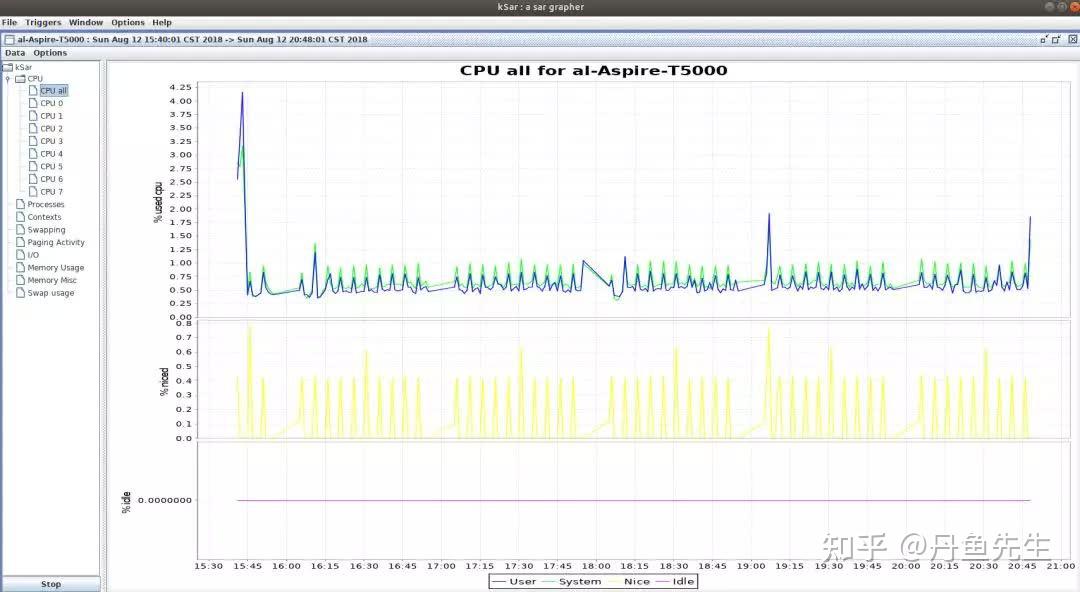Maximize the al-Aspire-T5000 internal window
Image resolution: width=1080 pixels, height=592 pixels.
(x=1056, y=39)
